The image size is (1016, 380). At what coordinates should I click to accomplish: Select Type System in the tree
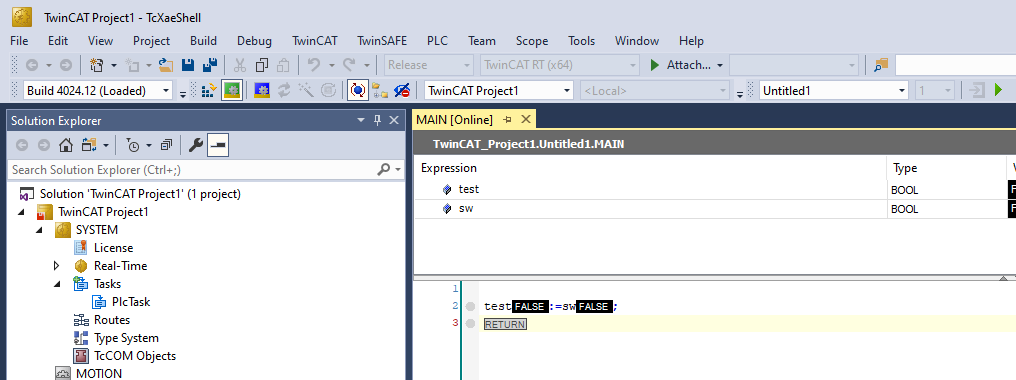126,338
